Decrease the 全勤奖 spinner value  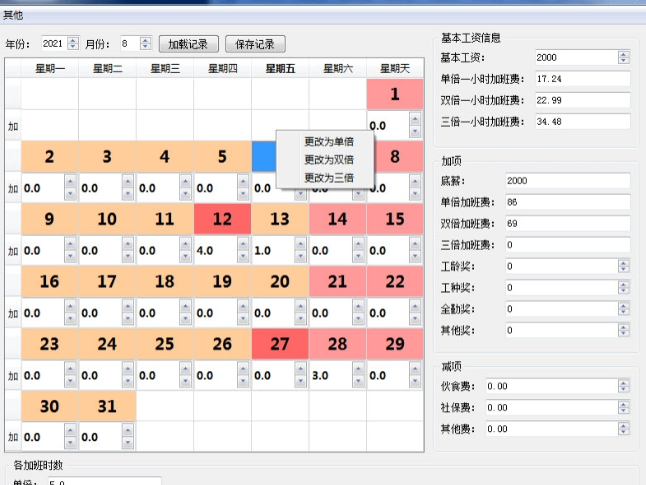[624, 313]
